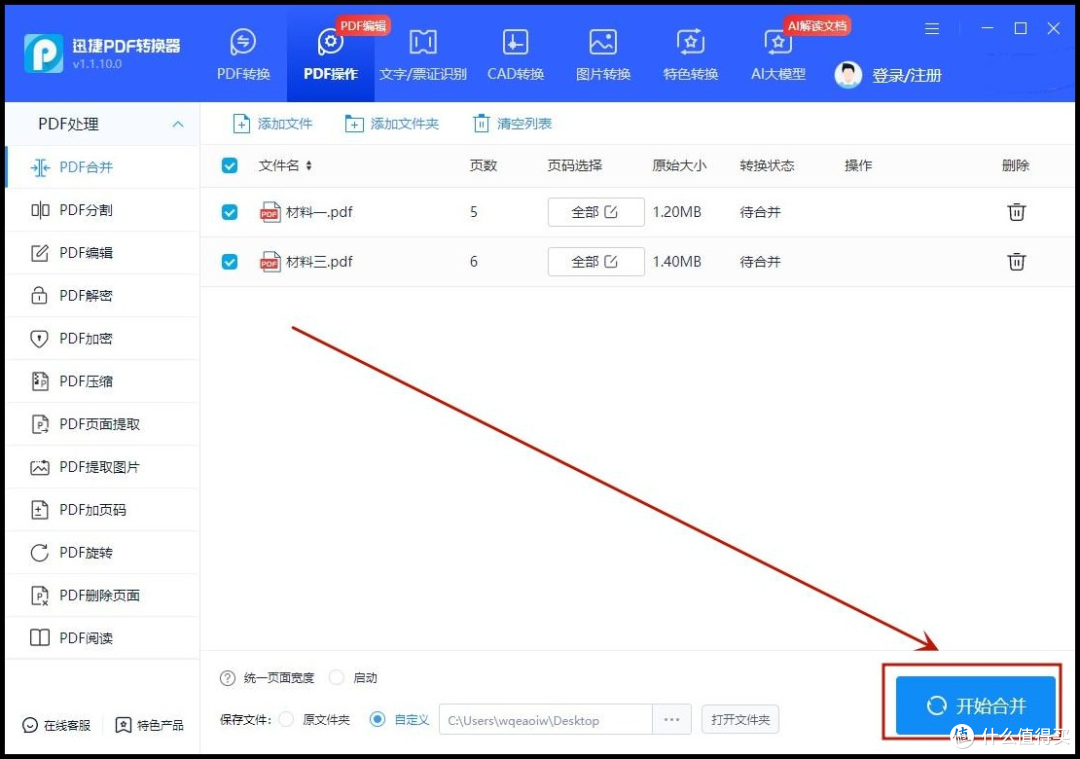The height and width of the screenshot is (759, 1080).
Task: Click 清空列表 button
Action: coord(512,124)
